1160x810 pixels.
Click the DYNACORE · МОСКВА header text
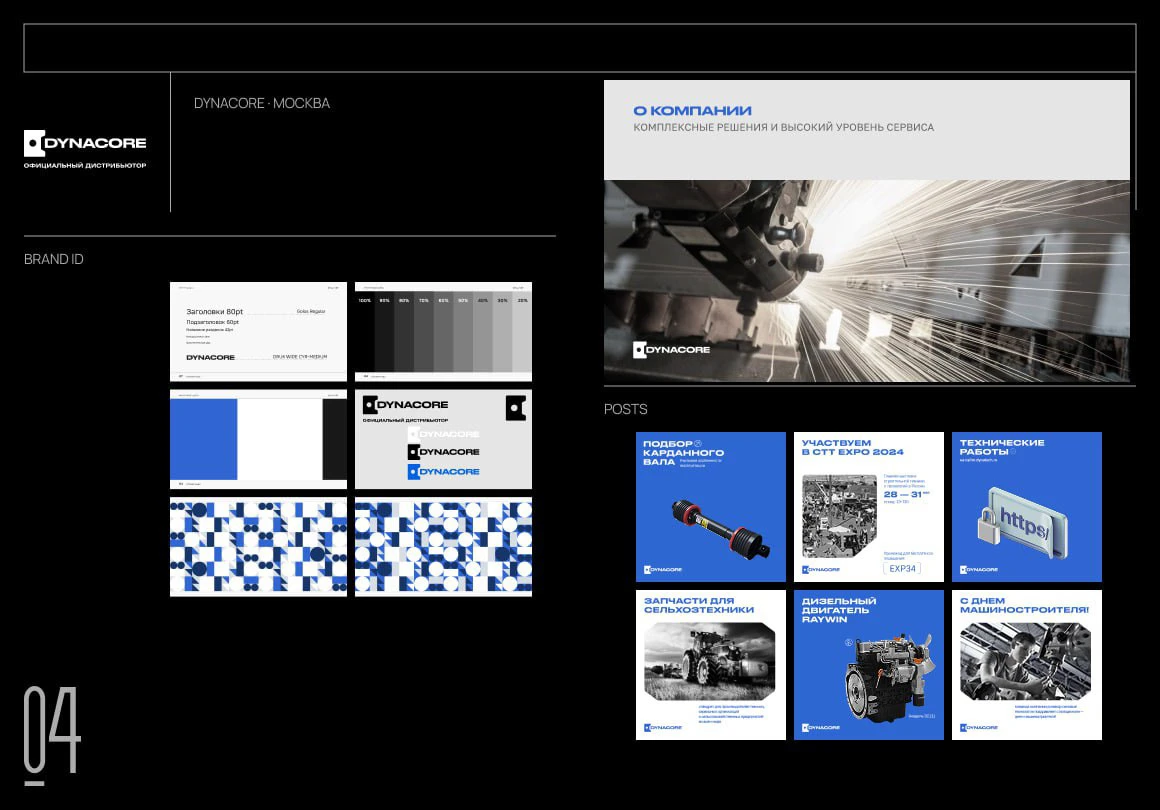261,103
